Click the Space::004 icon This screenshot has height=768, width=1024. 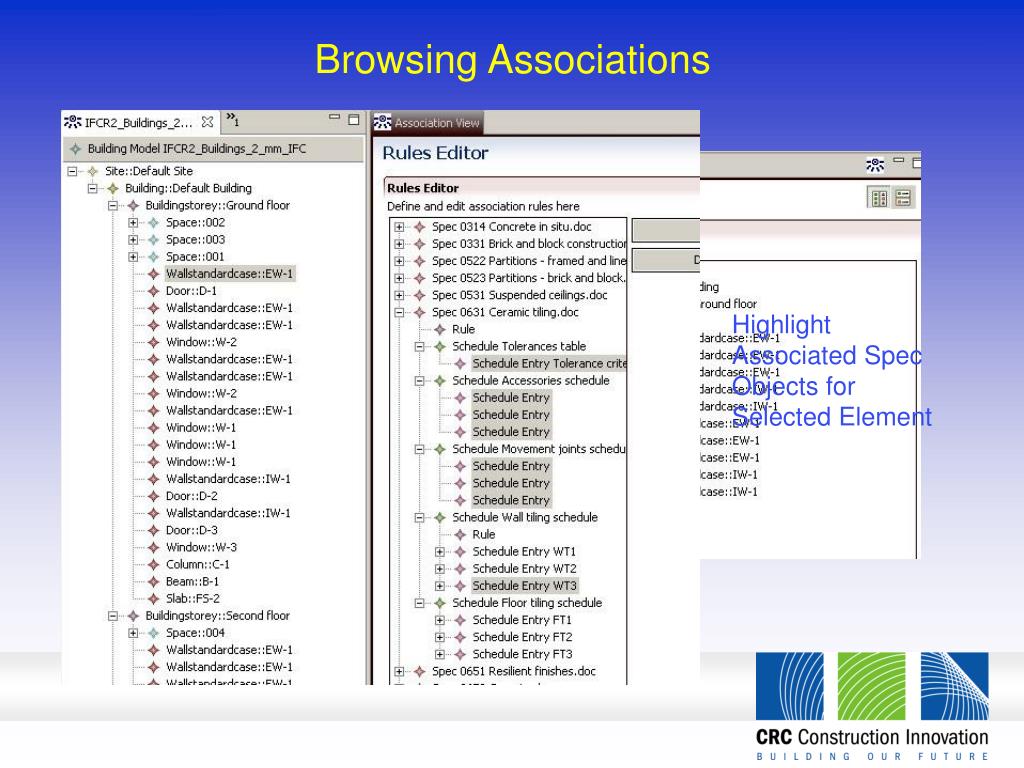pos(153,633)
